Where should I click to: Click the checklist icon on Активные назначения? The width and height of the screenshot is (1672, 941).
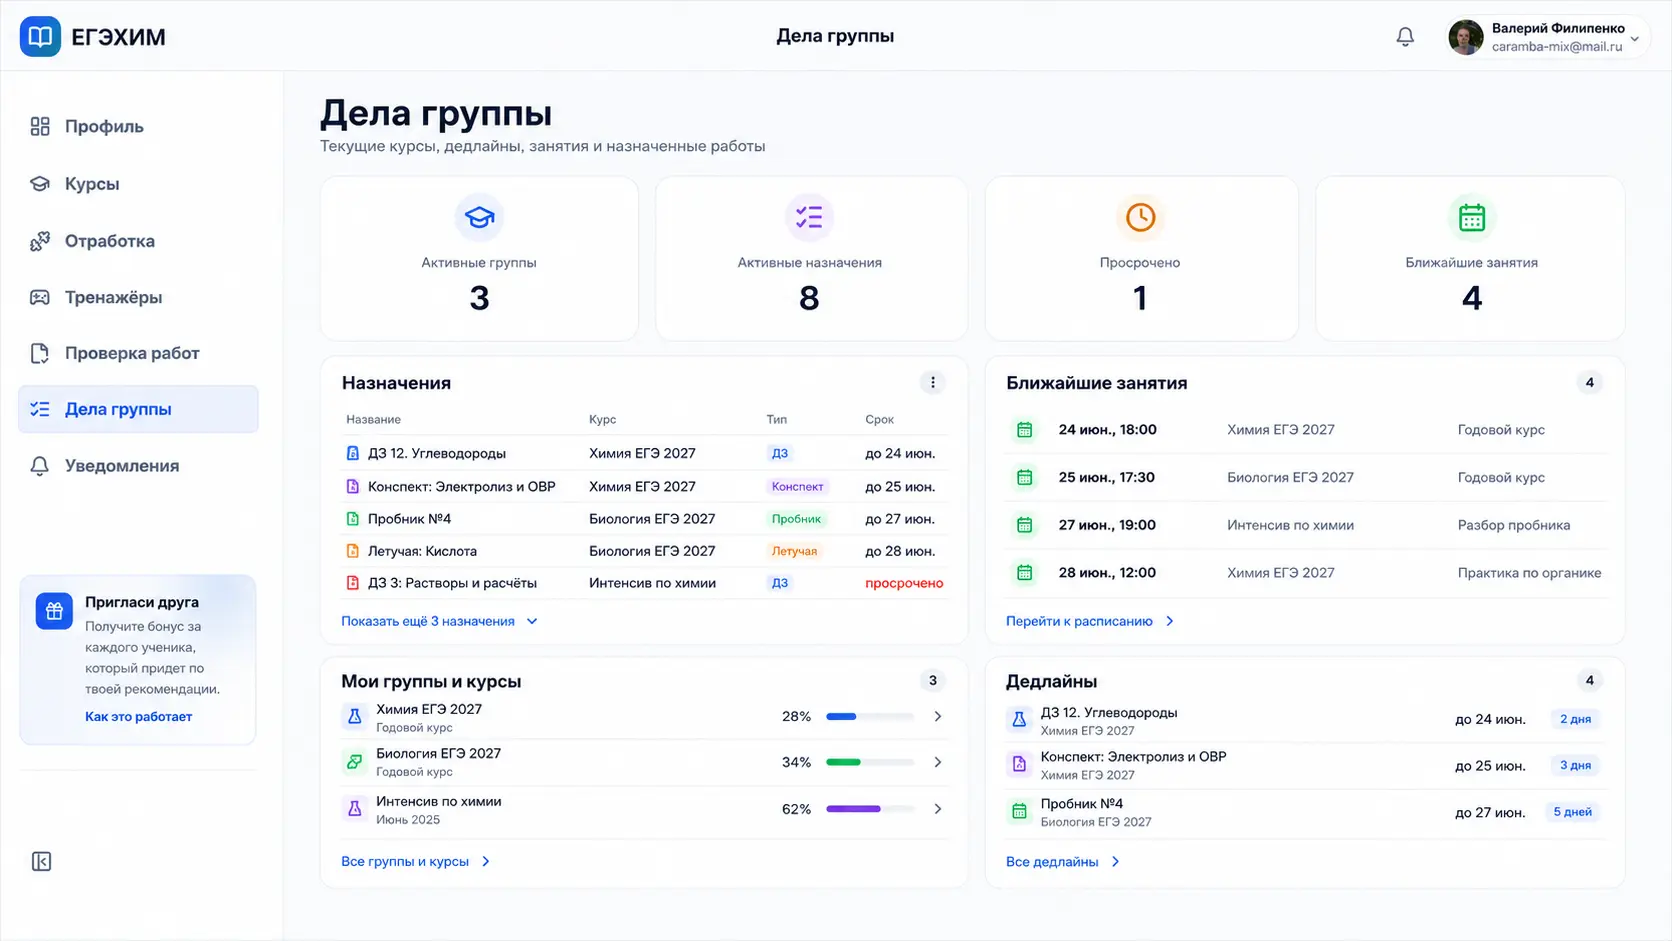coord(809,217)
